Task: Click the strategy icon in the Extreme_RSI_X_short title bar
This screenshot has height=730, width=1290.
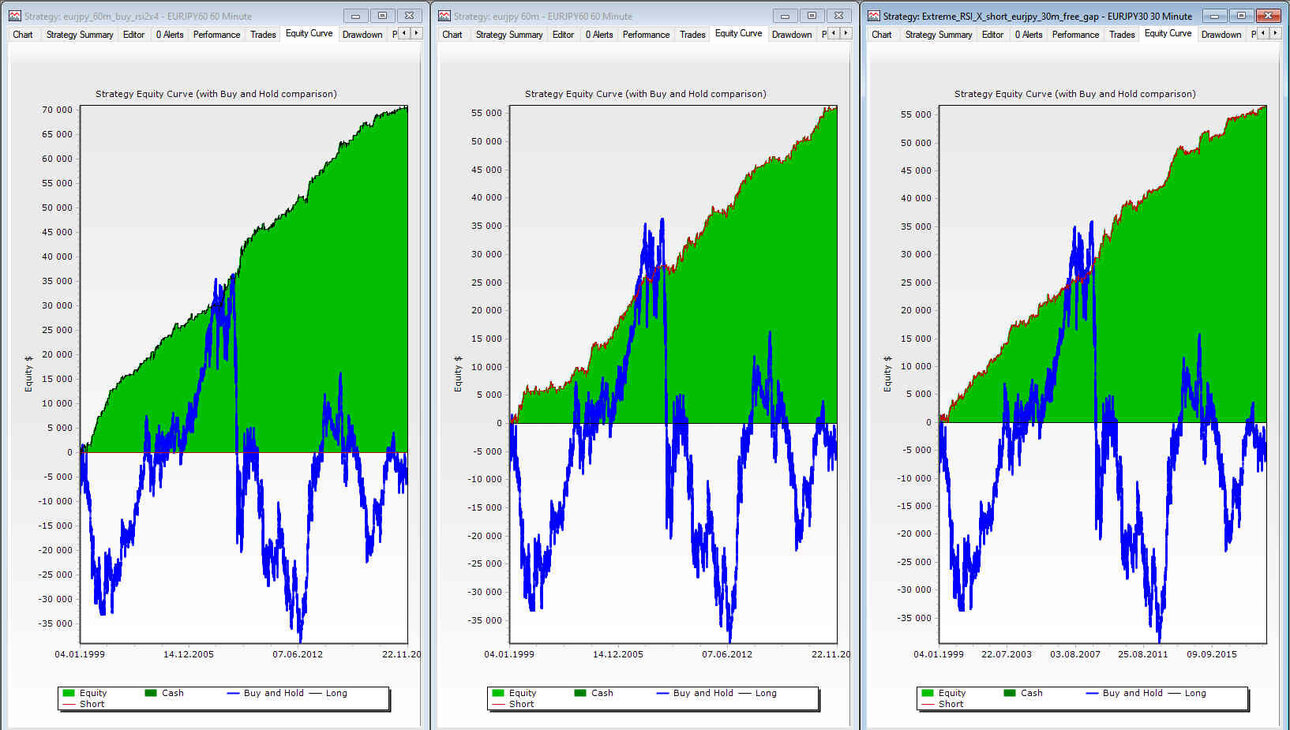Action: pyautogui.click(x=874, y=16)
